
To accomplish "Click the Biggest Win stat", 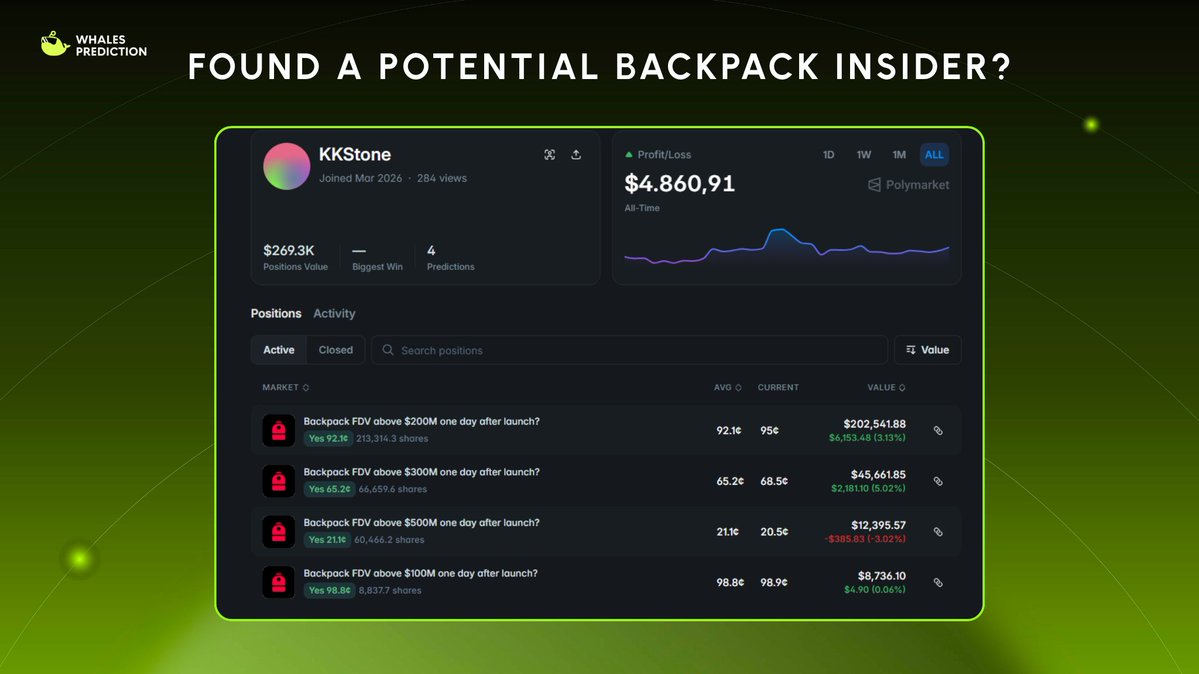I will (x=377, y=257).
